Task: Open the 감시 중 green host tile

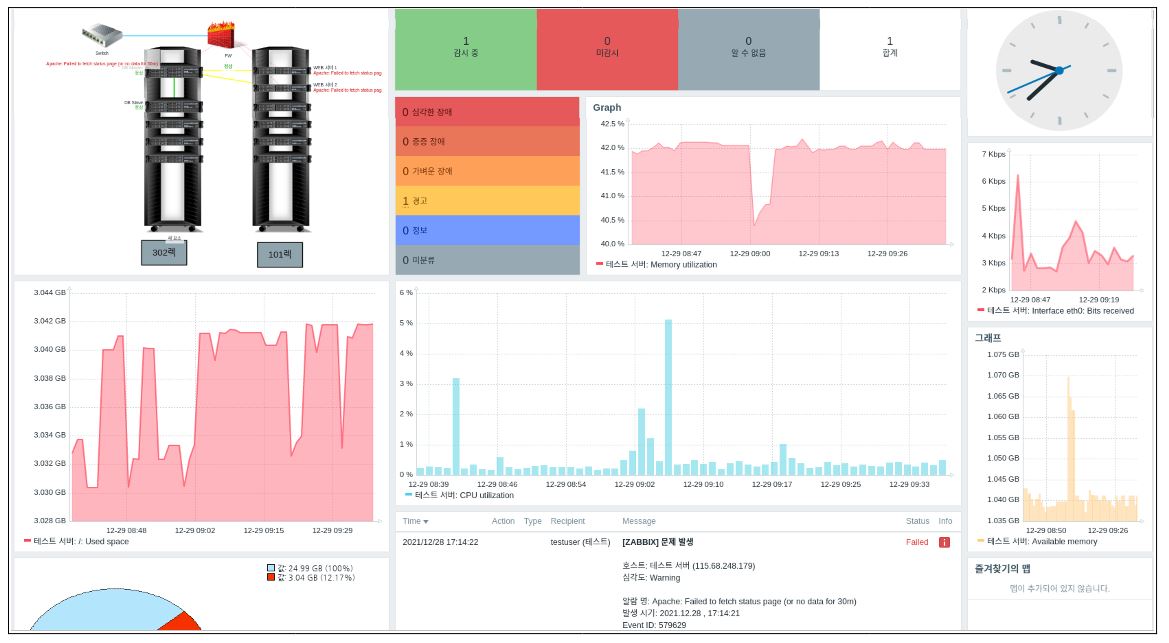Action: [x=466, y=50]
